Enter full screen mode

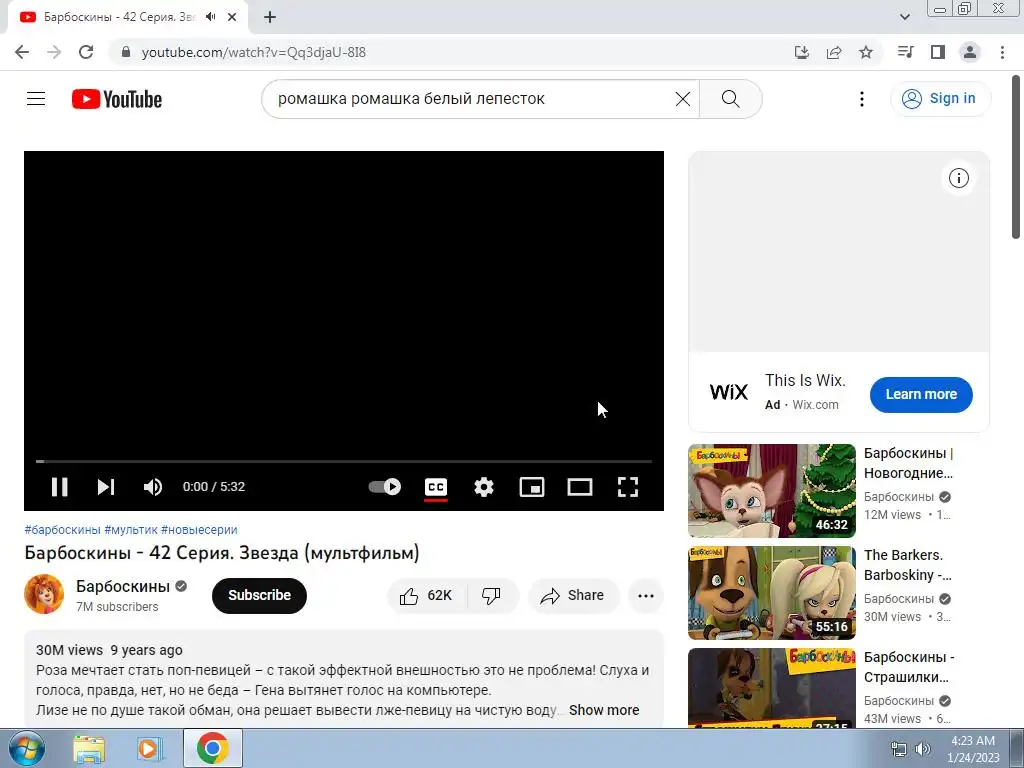click(628, 487)
